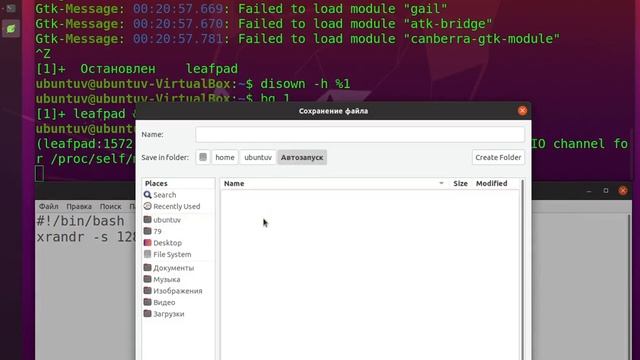Minimize the Leafpad window
This screenshot has width=640, height=360.
pyautogui.click(x=589, y=191)
